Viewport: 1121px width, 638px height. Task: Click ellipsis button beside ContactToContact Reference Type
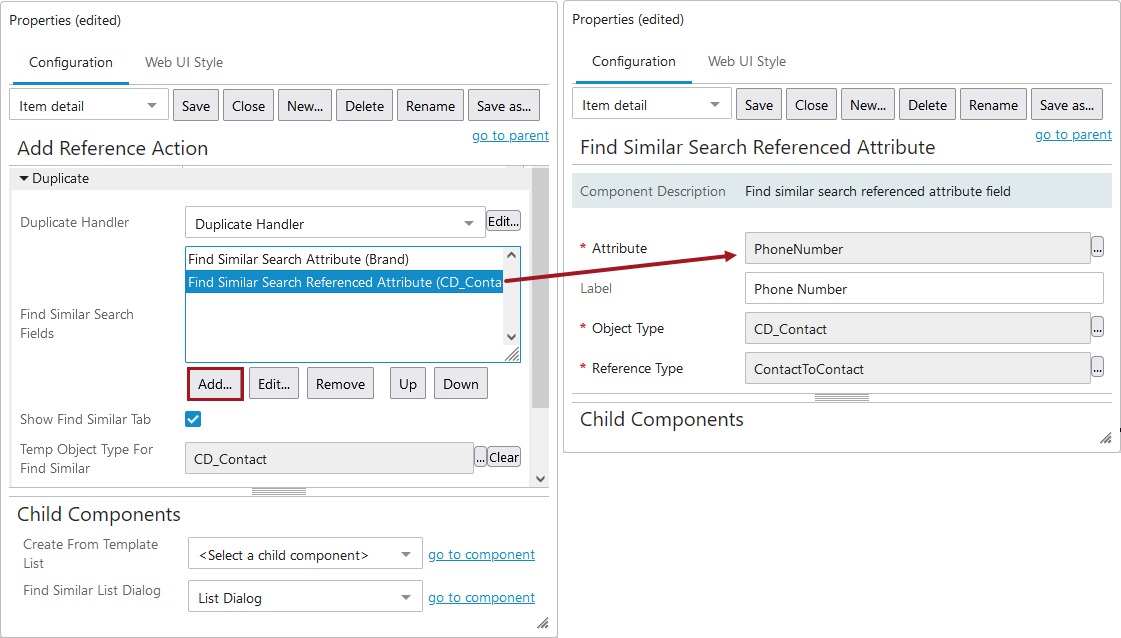pos(1097,367)
